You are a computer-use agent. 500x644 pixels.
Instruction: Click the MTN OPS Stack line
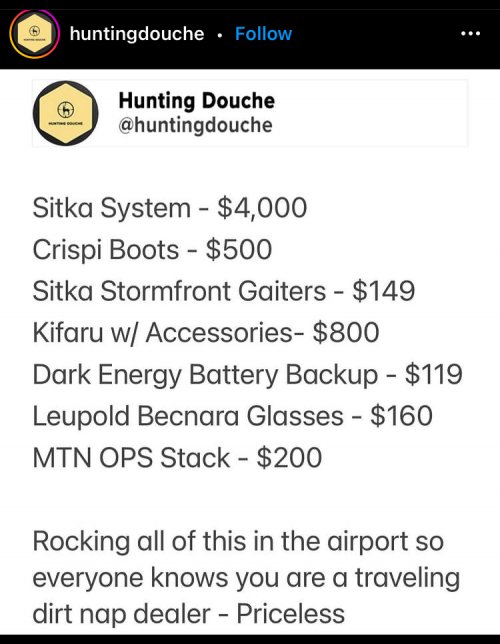pyautogui.click(x=177, y=458)
